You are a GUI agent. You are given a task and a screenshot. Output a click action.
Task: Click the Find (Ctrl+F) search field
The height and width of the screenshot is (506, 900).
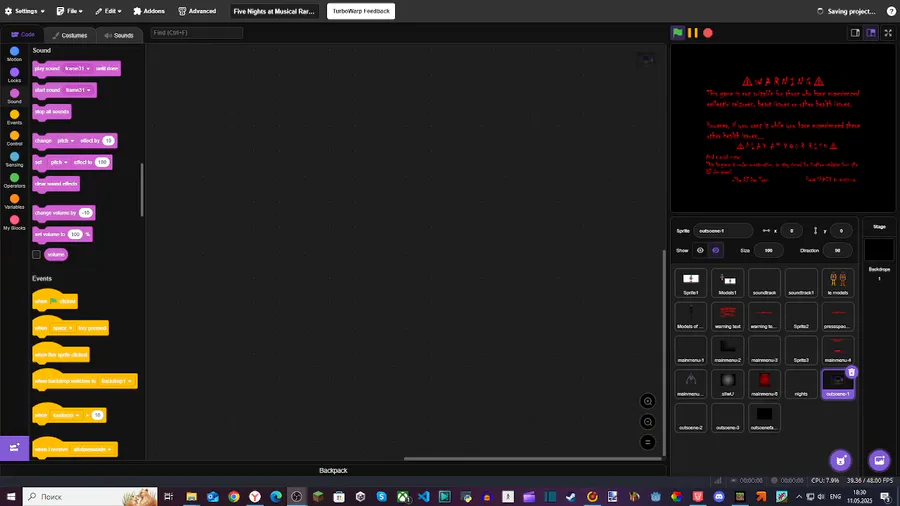[196, 33]
